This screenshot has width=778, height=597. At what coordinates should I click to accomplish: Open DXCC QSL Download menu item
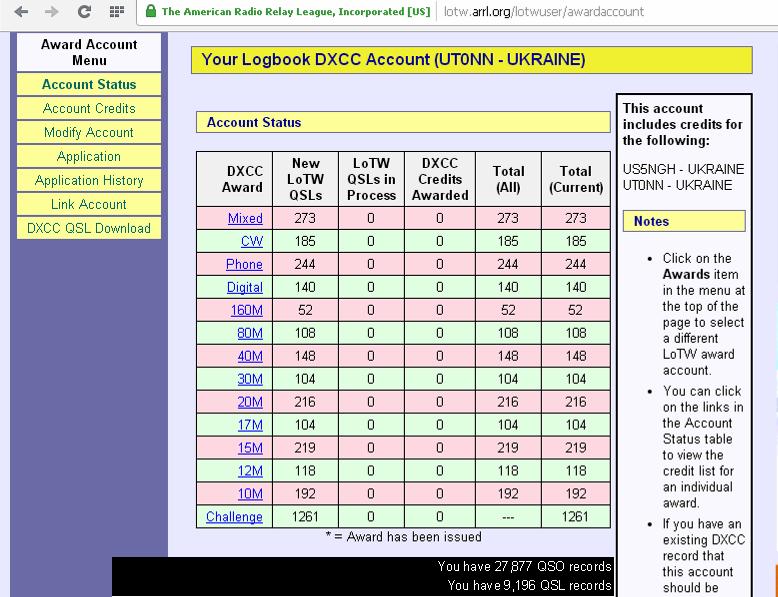(89, 228)
